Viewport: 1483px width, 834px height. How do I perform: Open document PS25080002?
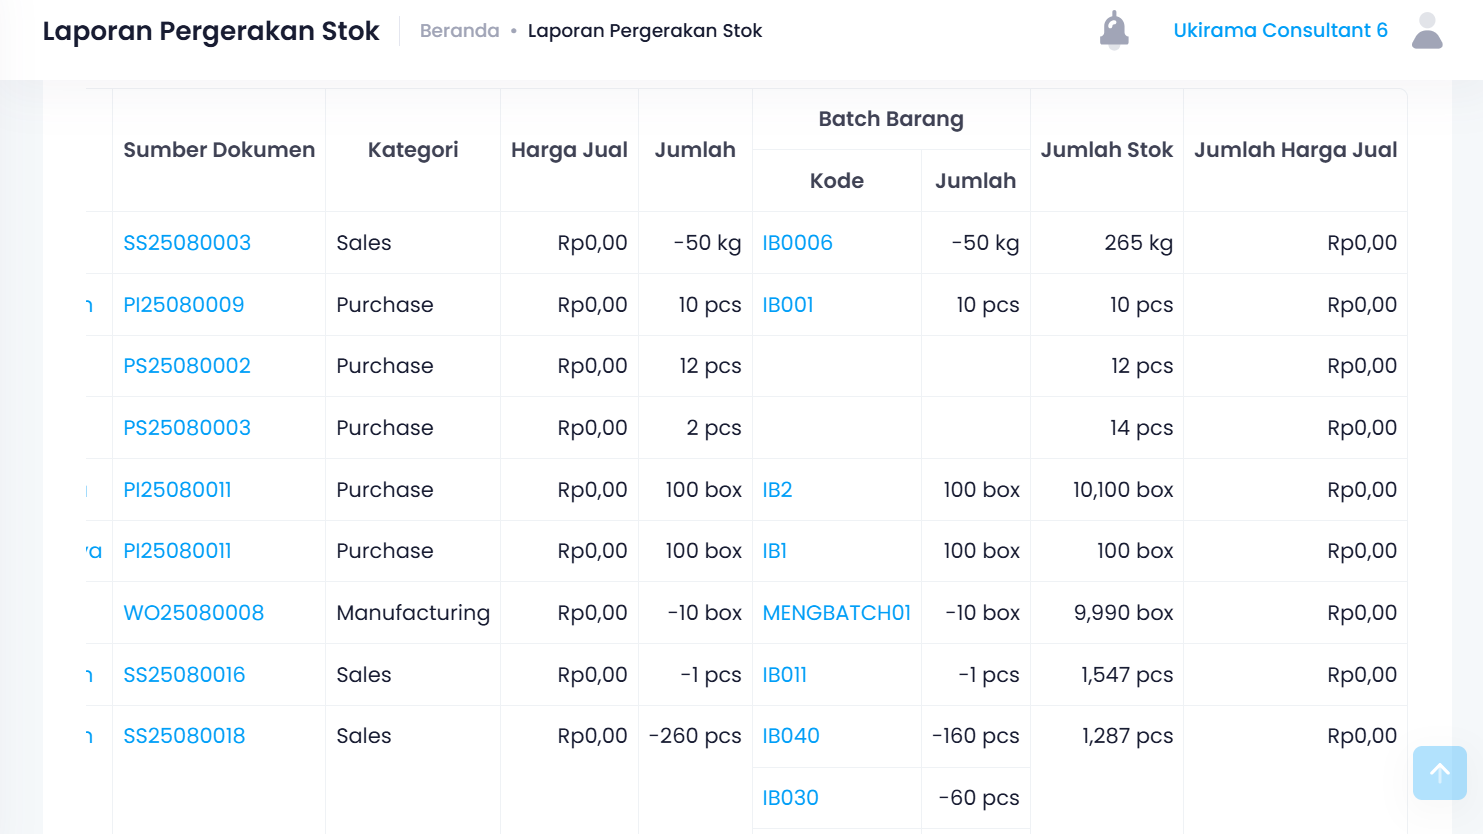point(187,366)
